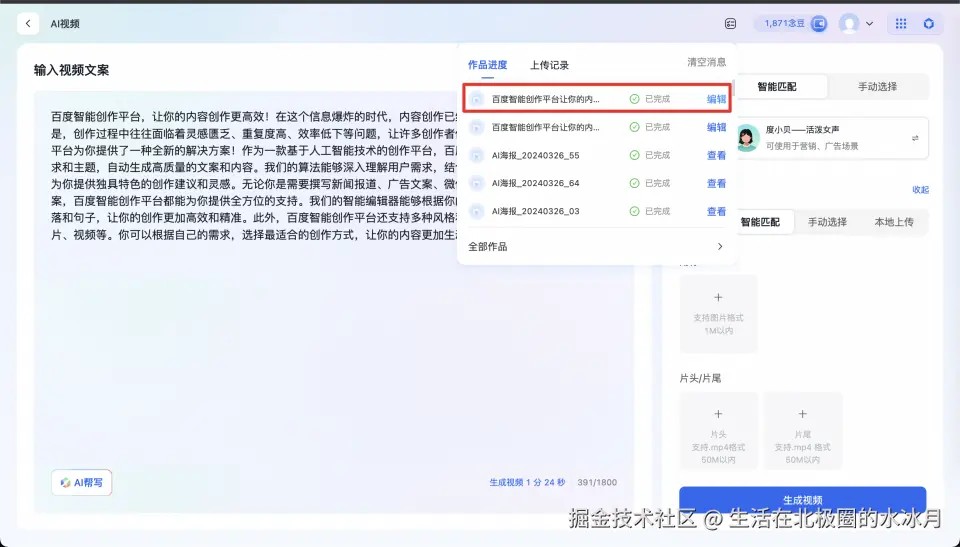Select the lower 智能匹配 material tab
This screenshot has width=960, height=547.
760,222
